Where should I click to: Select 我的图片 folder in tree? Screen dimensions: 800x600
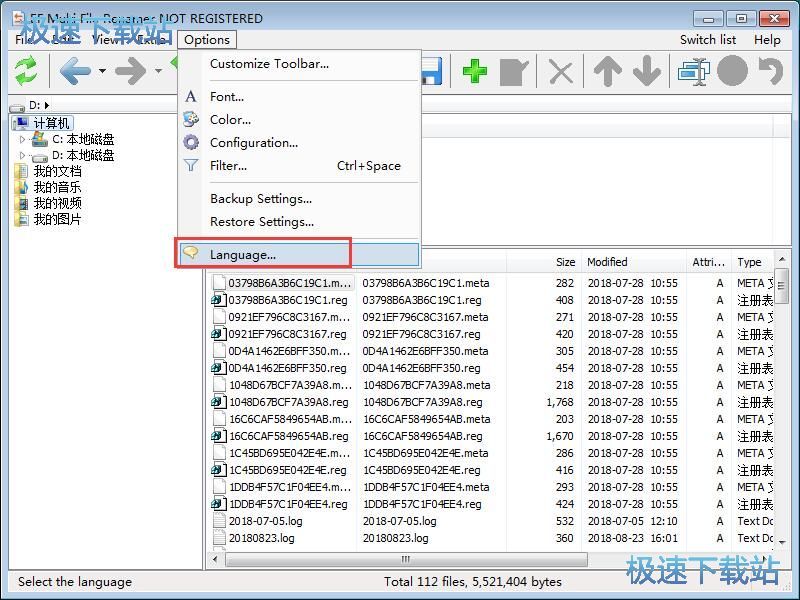coord(57,219)
